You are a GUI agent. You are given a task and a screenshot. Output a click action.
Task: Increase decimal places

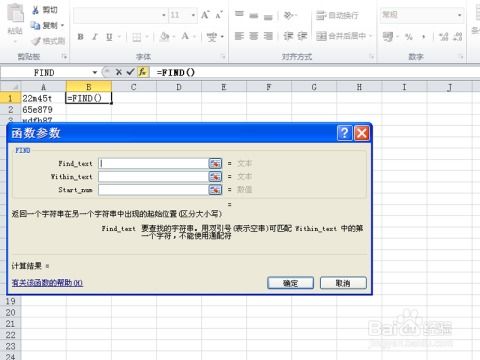pos(444,37)
